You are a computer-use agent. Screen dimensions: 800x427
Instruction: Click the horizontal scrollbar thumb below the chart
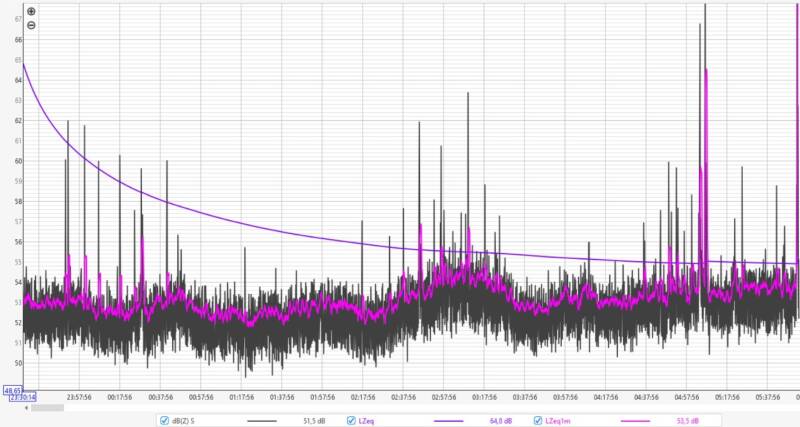pos(47,408)
